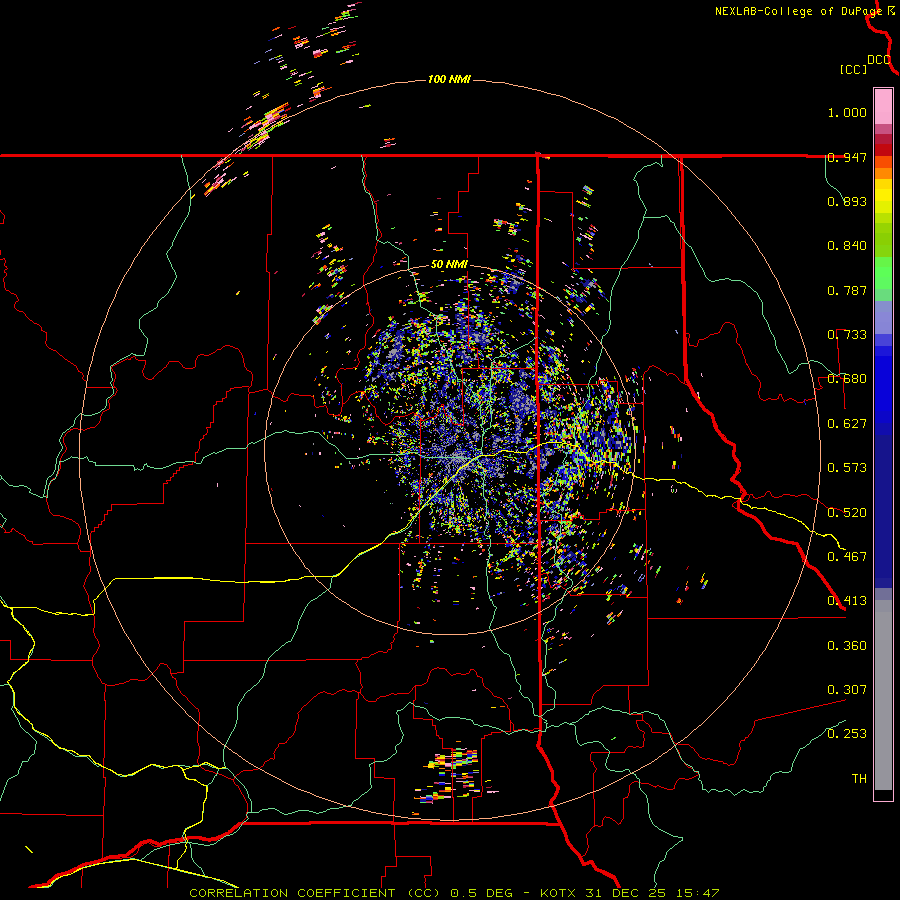Click the DCC label near the top-right corner
This screenshot has height=900, width=900.
coord(878,60)
